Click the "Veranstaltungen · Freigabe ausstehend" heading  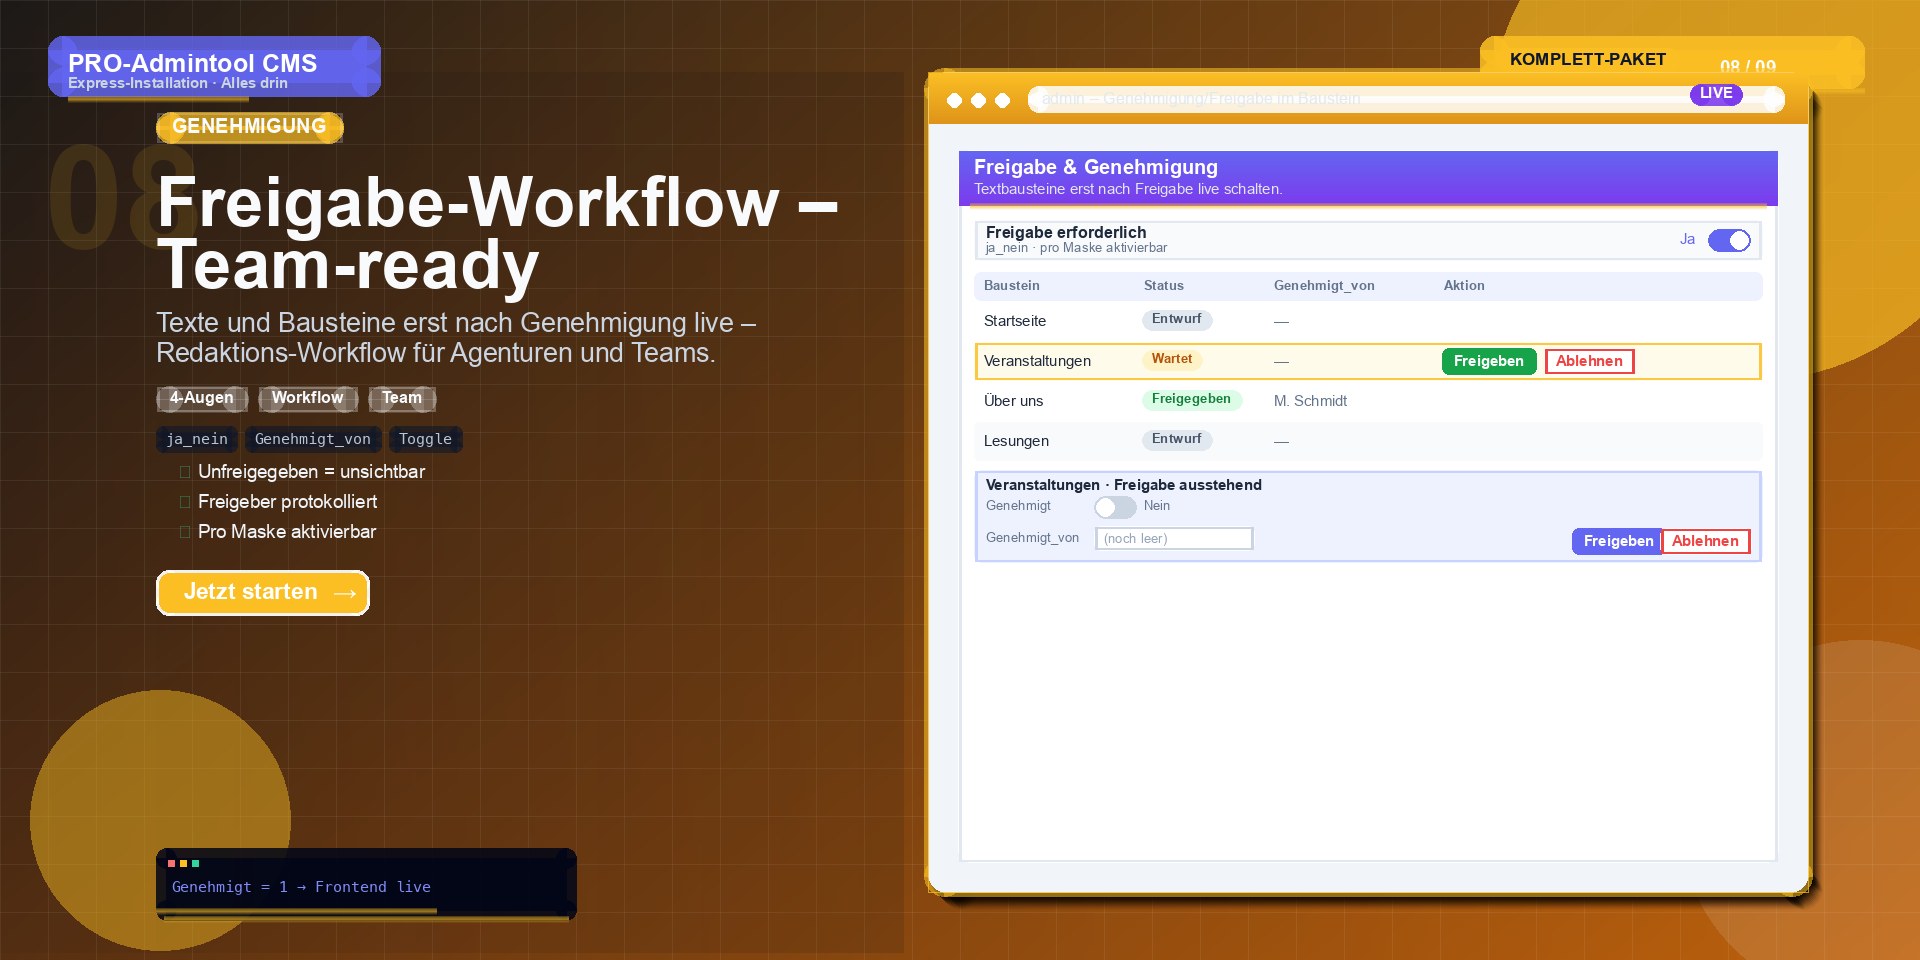[x=1124, y=485]
